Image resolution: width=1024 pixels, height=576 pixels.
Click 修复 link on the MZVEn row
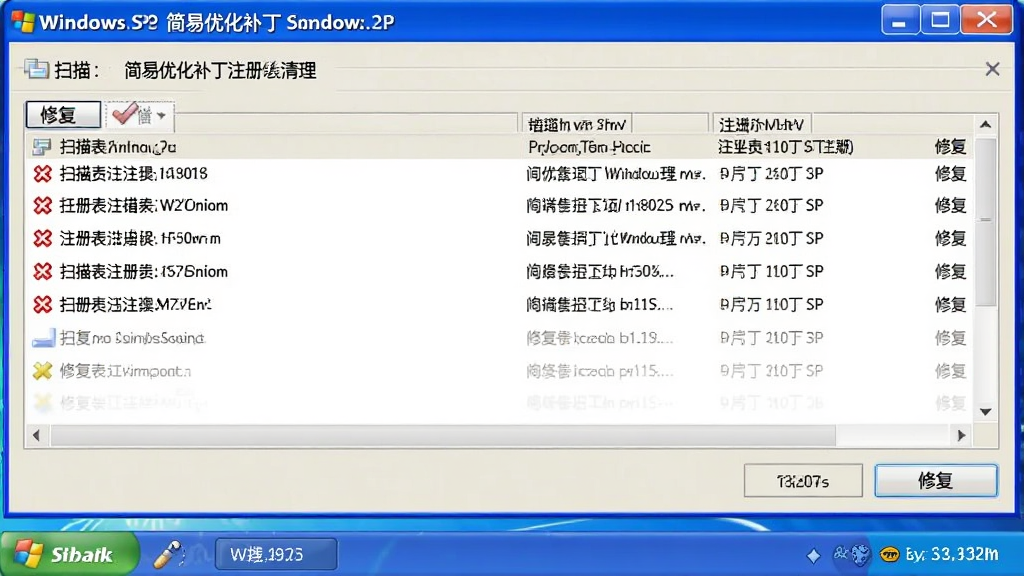(950, 304)
